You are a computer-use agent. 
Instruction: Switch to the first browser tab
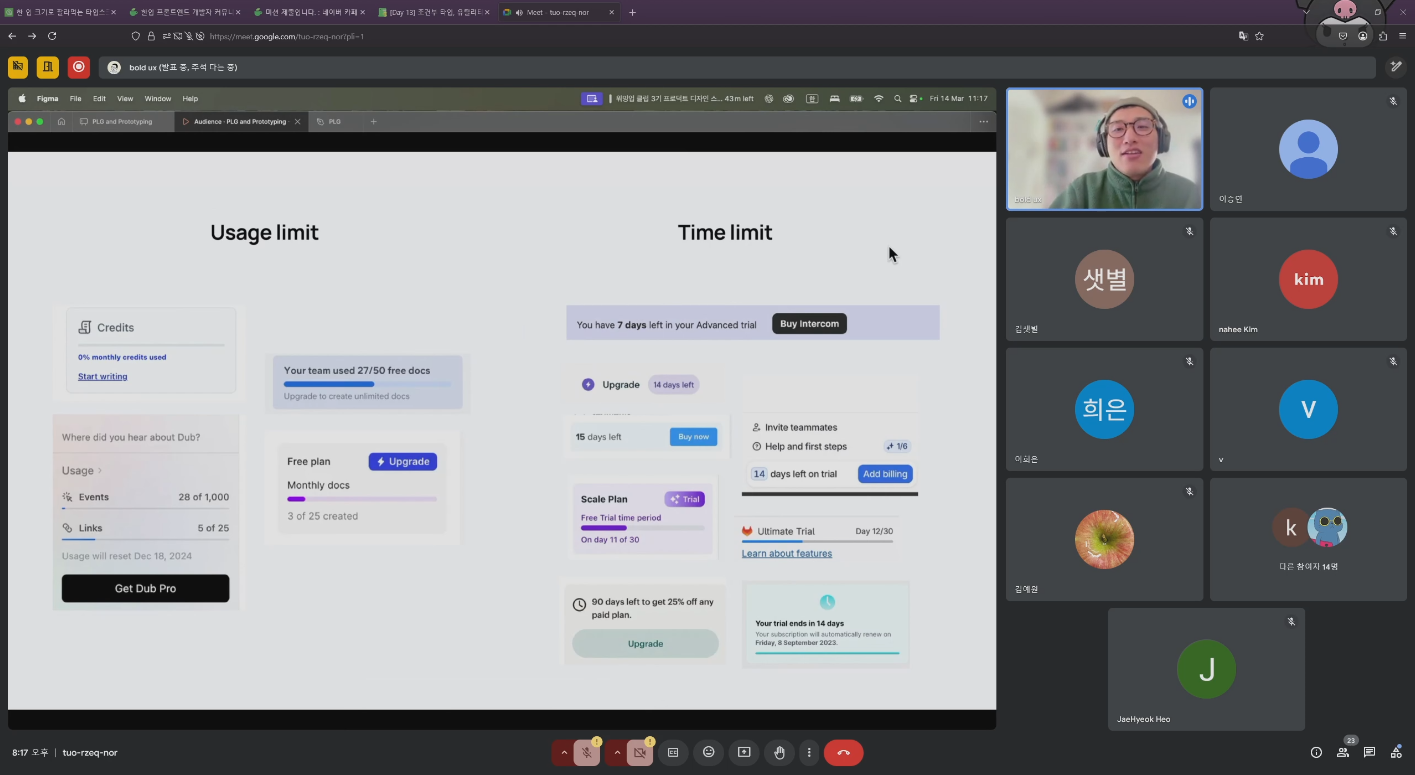click(60, 12)
